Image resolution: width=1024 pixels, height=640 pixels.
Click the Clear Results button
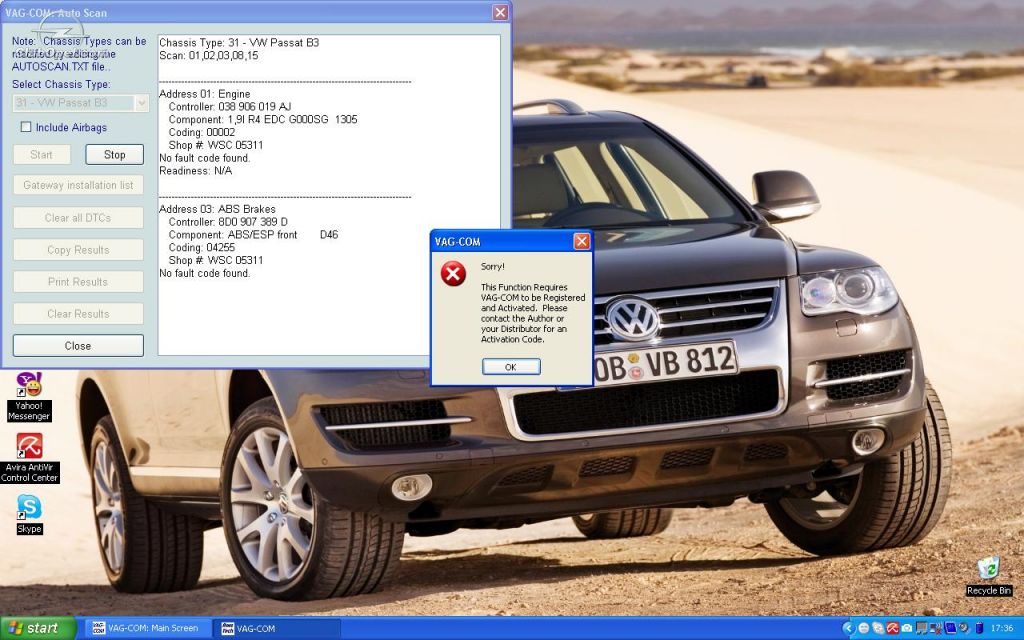(x=78, y=313)
